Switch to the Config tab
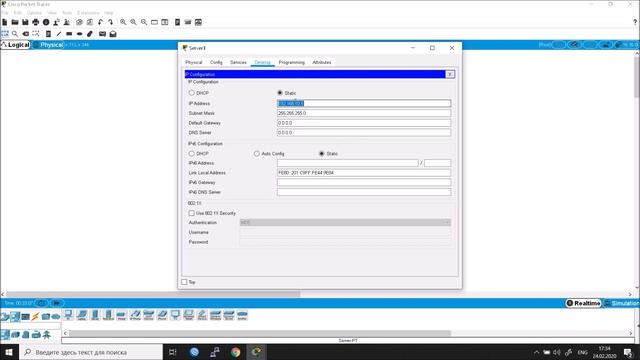The height and width of the screenshot is (360, 640). [x=216, y=62]
